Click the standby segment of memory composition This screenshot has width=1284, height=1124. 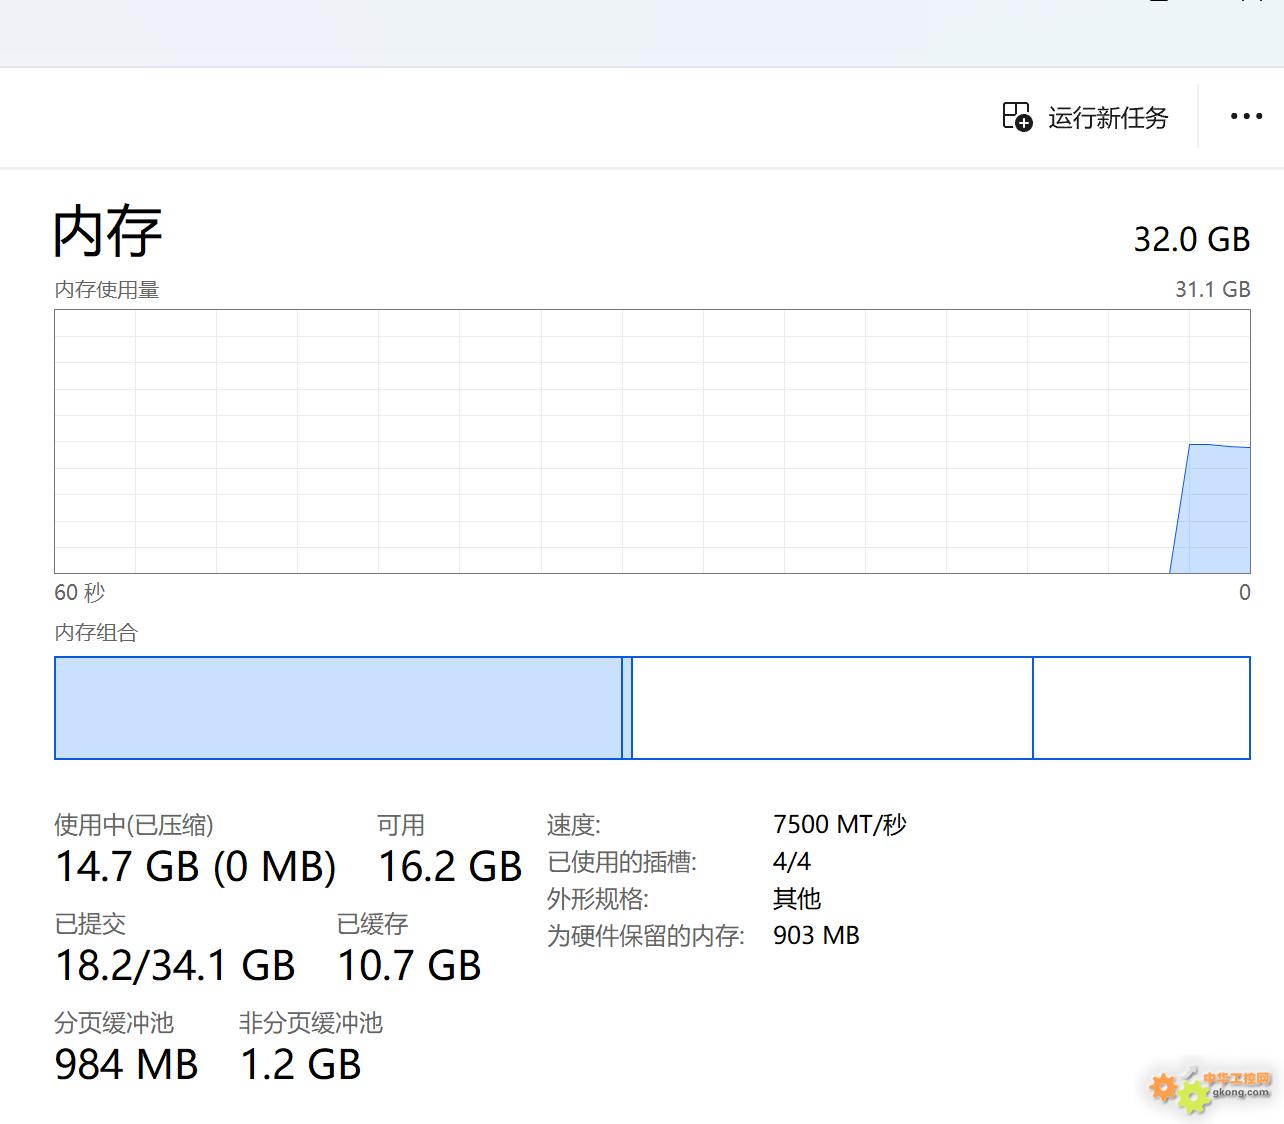832,708
